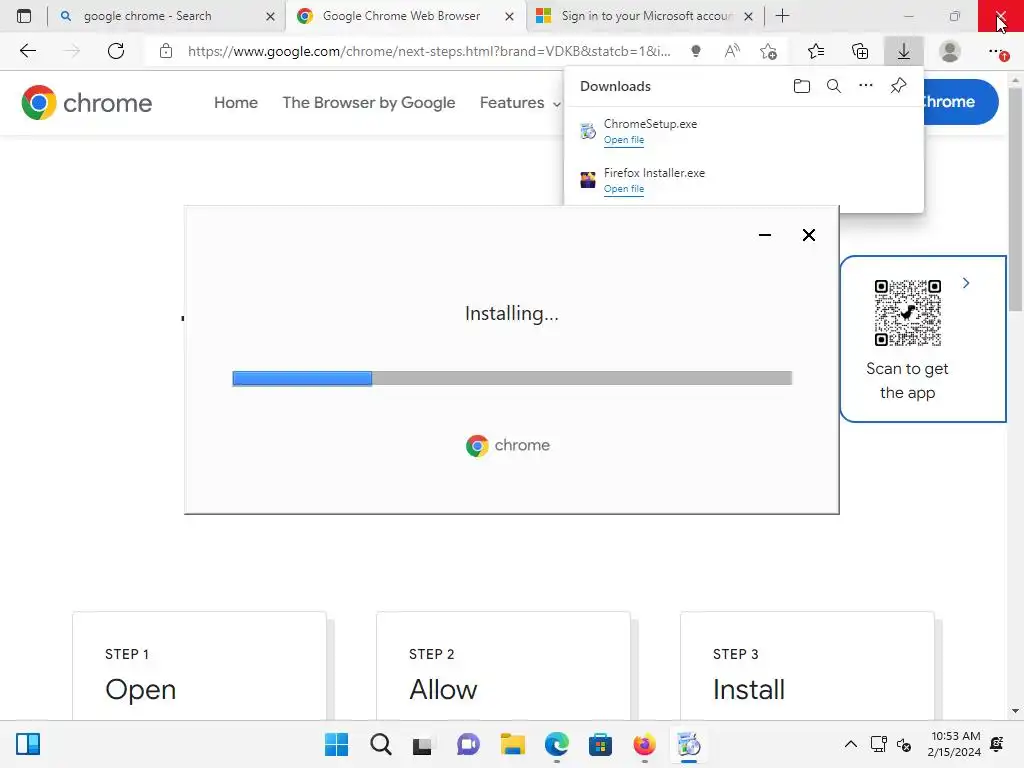Launch Chat from the taskbar
The height and width of the screenshot is (768, 1024).
point(468,744)
